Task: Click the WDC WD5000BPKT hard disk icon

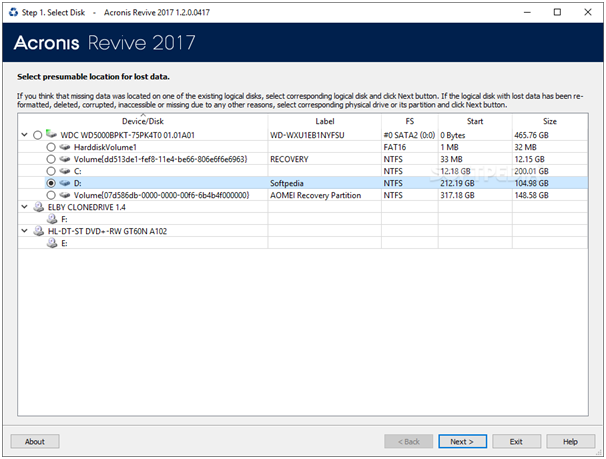Action: [x=51, y=134]
